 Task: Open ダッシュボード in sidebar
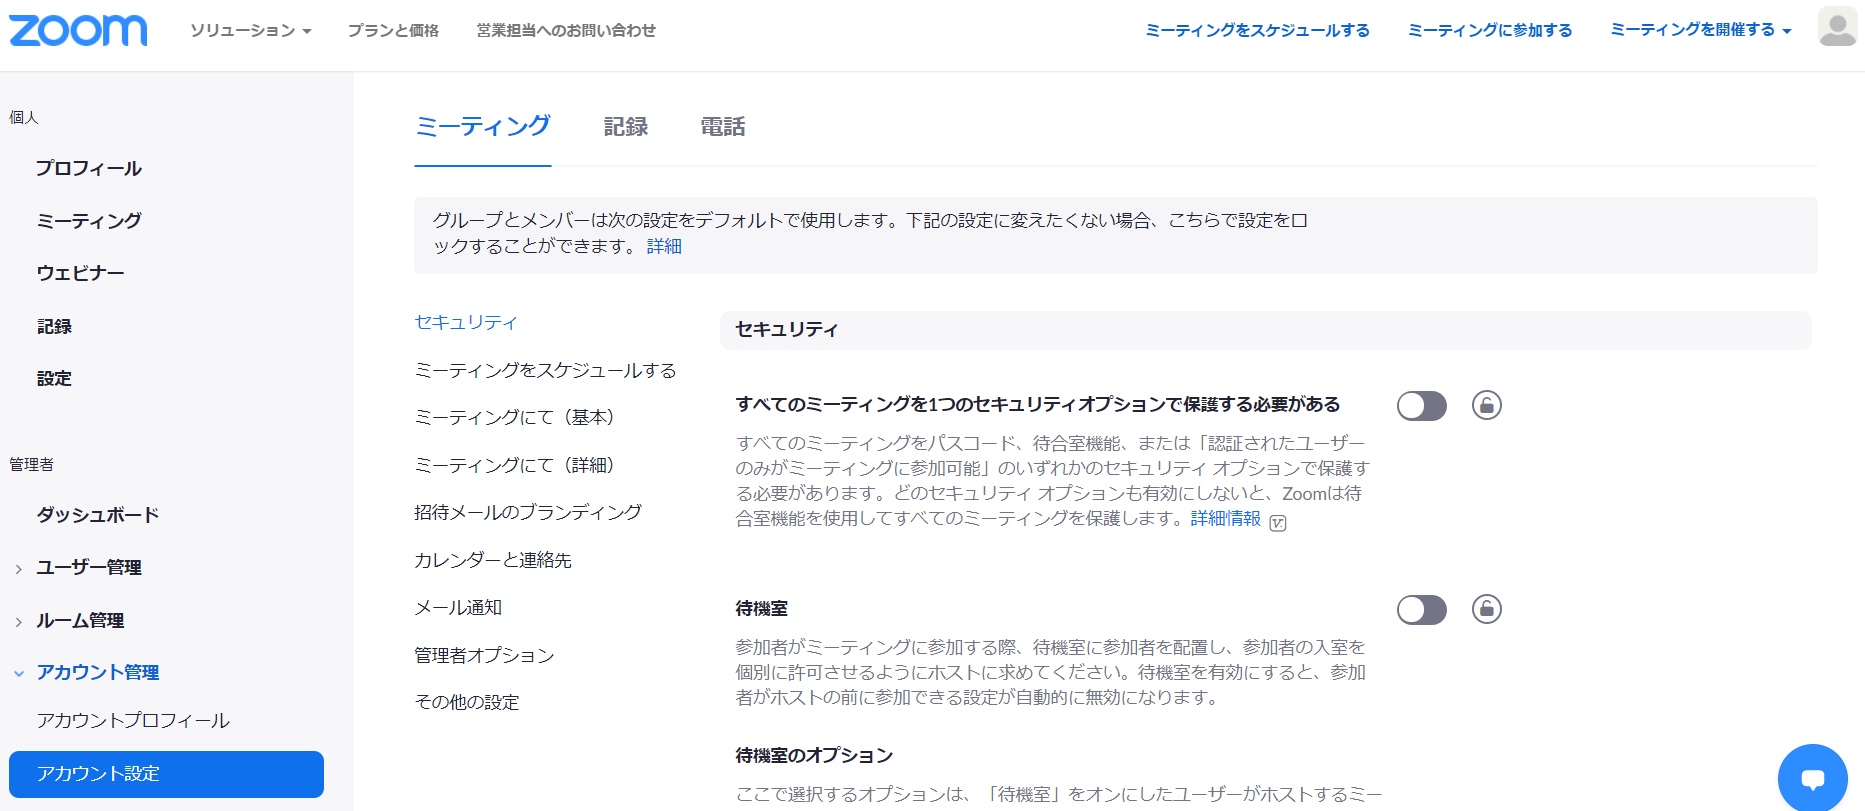[x=98, y=515]
